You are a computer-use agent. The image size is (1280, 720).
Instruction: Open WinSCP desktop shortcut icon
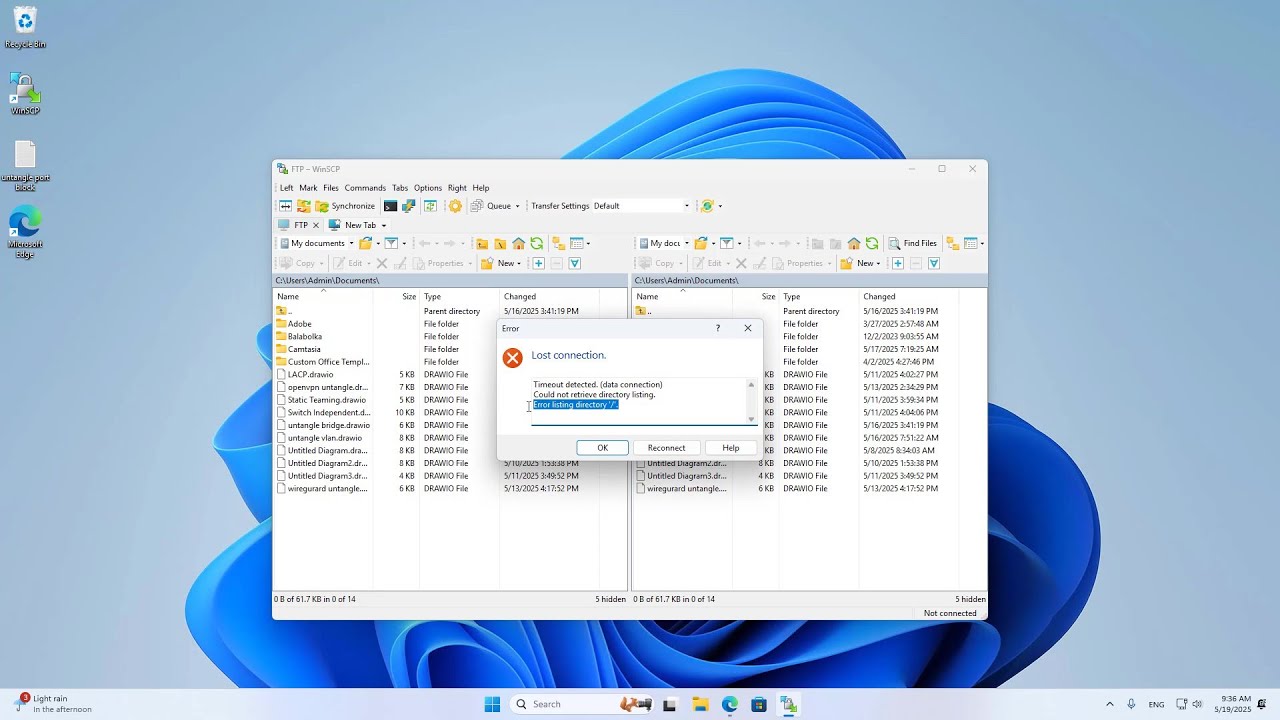point(25,93)
